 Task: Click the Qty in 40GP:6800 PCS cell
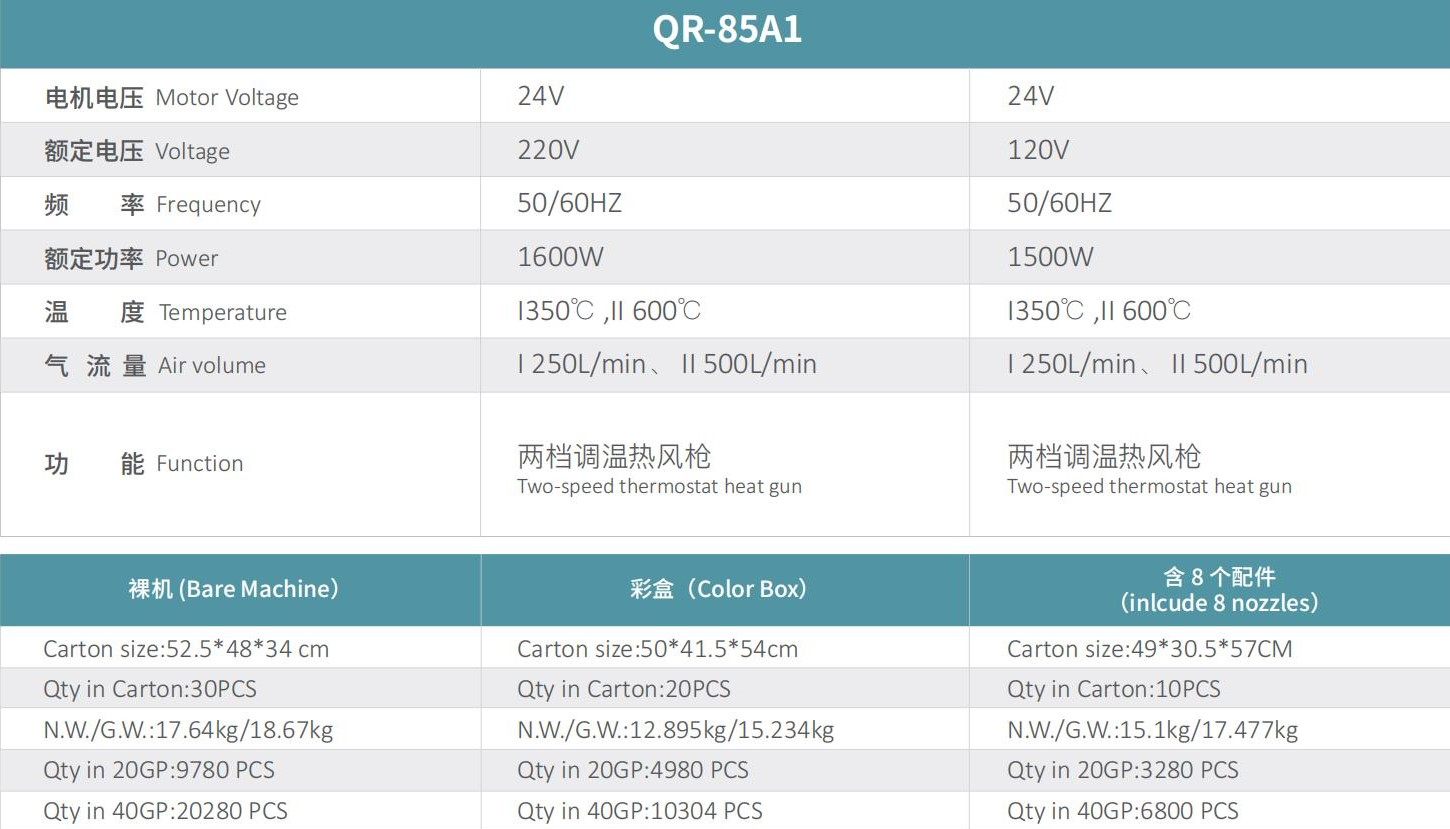coord(1123,811)
